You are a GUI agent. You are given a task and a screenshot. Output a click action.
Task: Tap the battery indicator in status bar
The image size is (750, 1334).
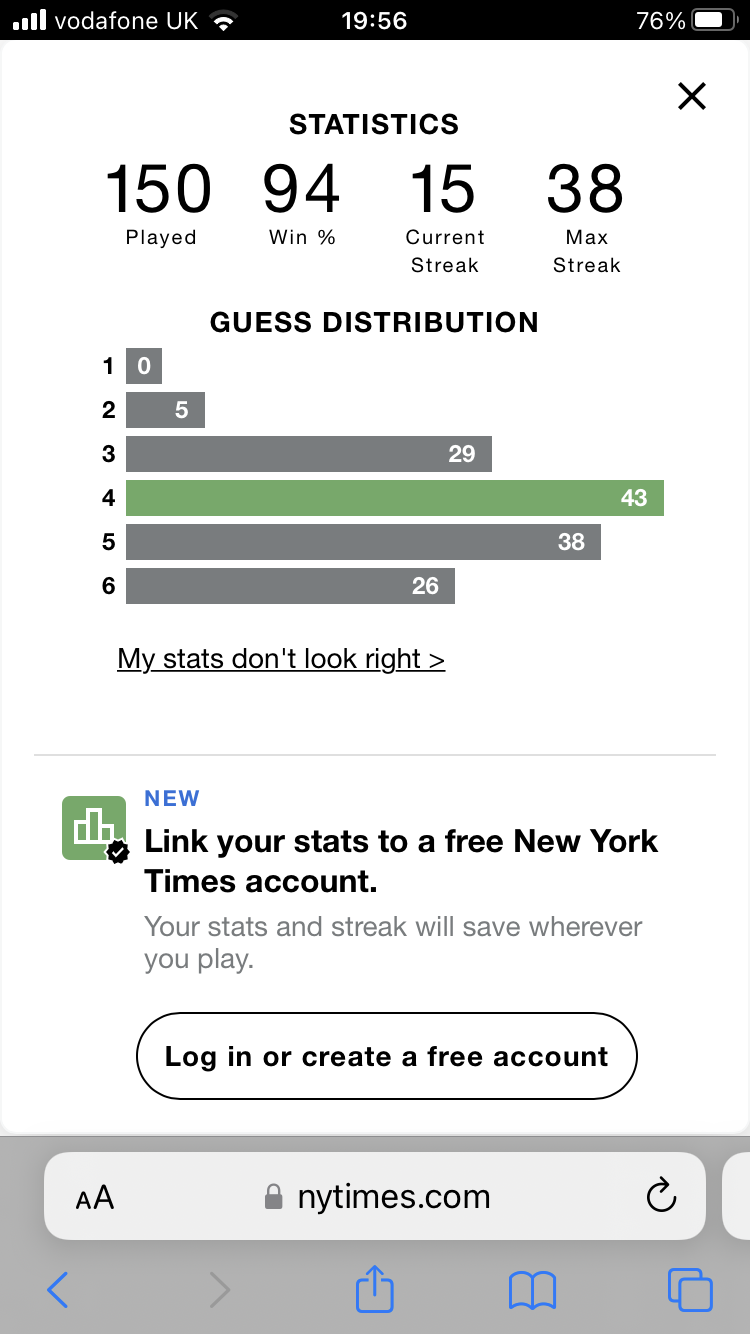click(715, 20)
